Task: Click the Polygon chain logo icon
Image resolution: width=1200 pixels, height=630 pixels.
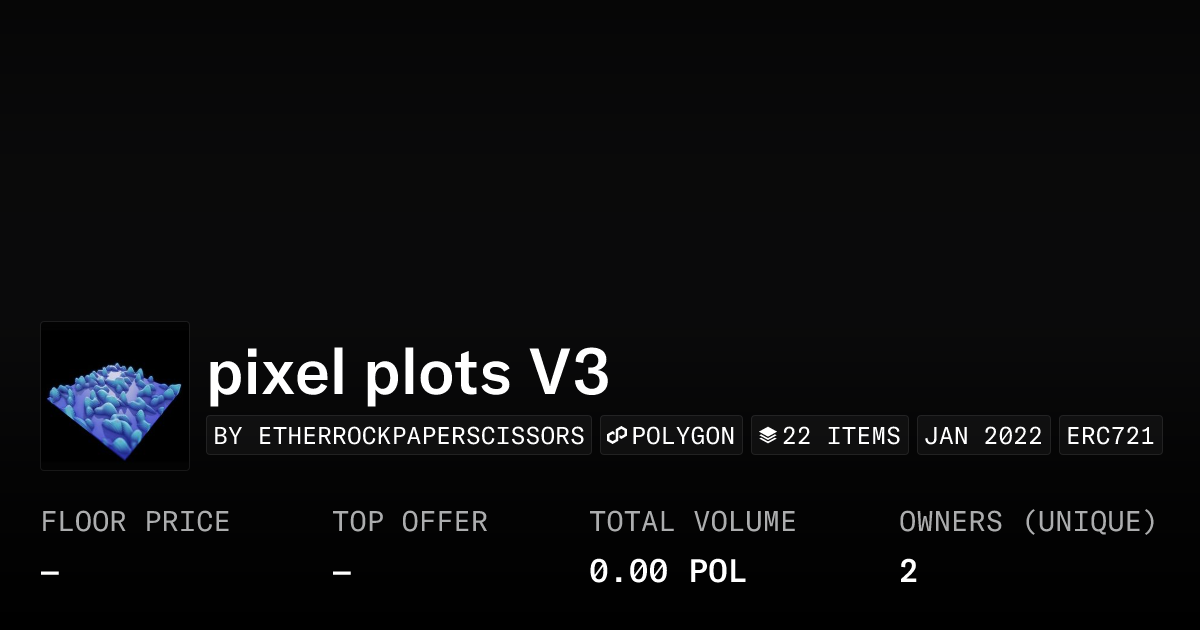Action: pos(617,436)
